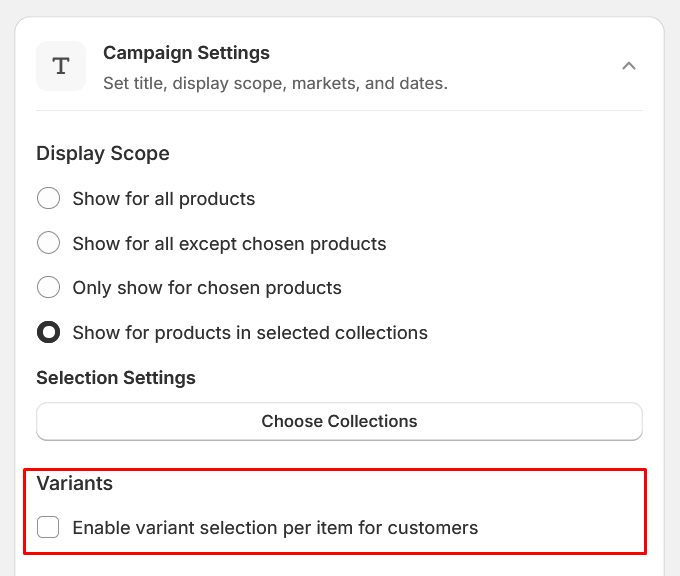
Task: Click the T icon beside Campaign Settings
Action: (x=61, y=66)
